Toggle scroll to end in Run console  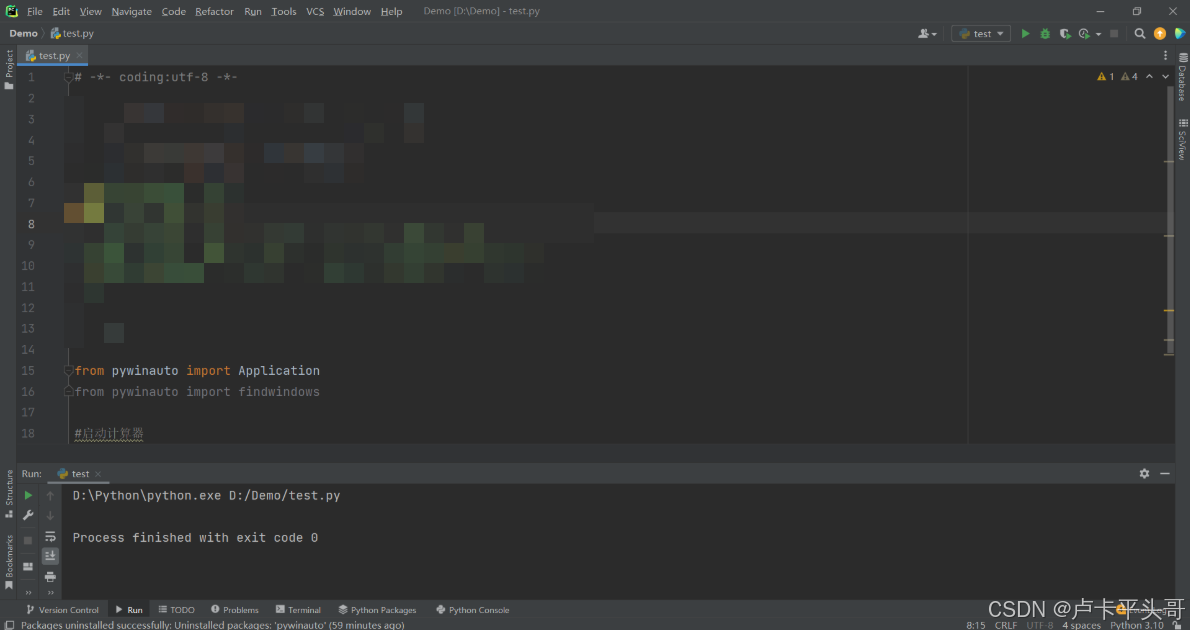click(x=50, y=556)
